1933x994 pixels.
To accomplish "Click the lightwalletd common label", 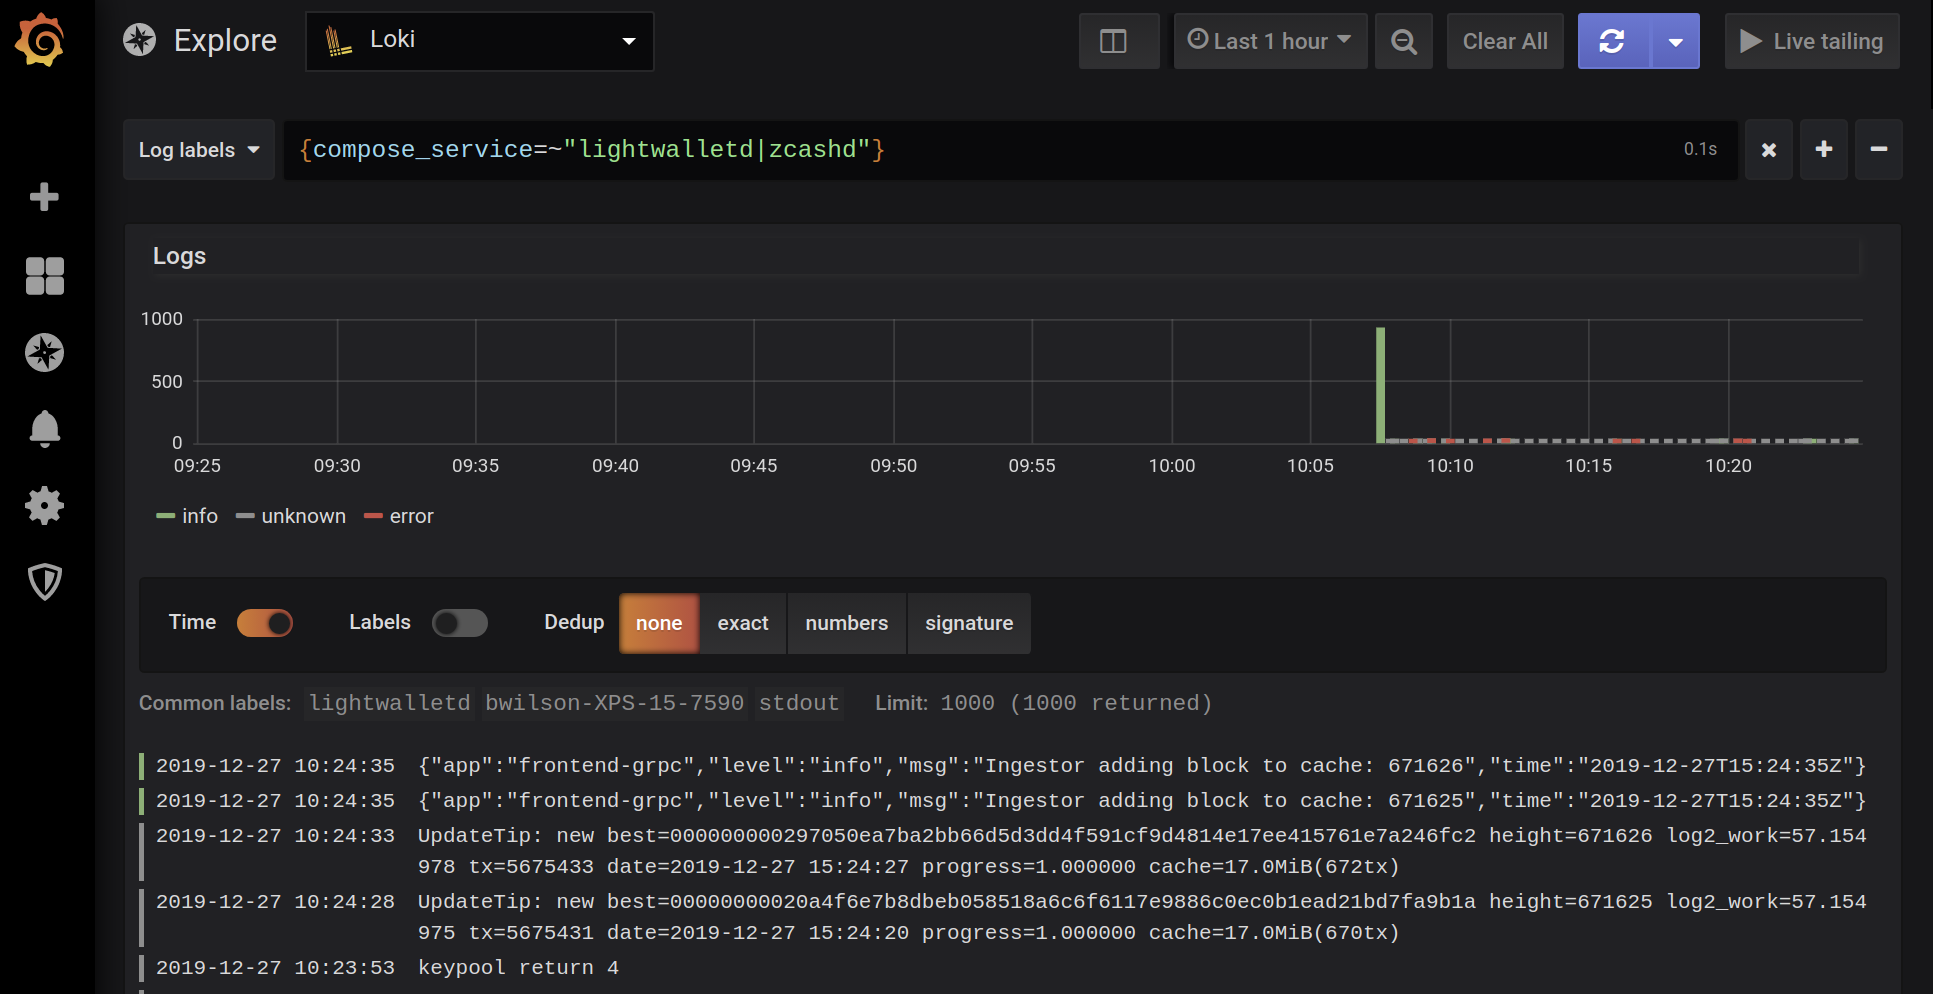I will click(x=390, y=703).
